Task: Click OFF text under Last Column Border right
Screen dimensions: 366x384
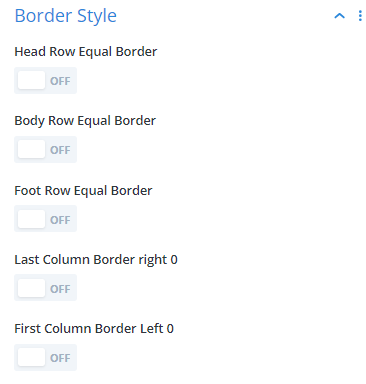Action: pos(60,289)
